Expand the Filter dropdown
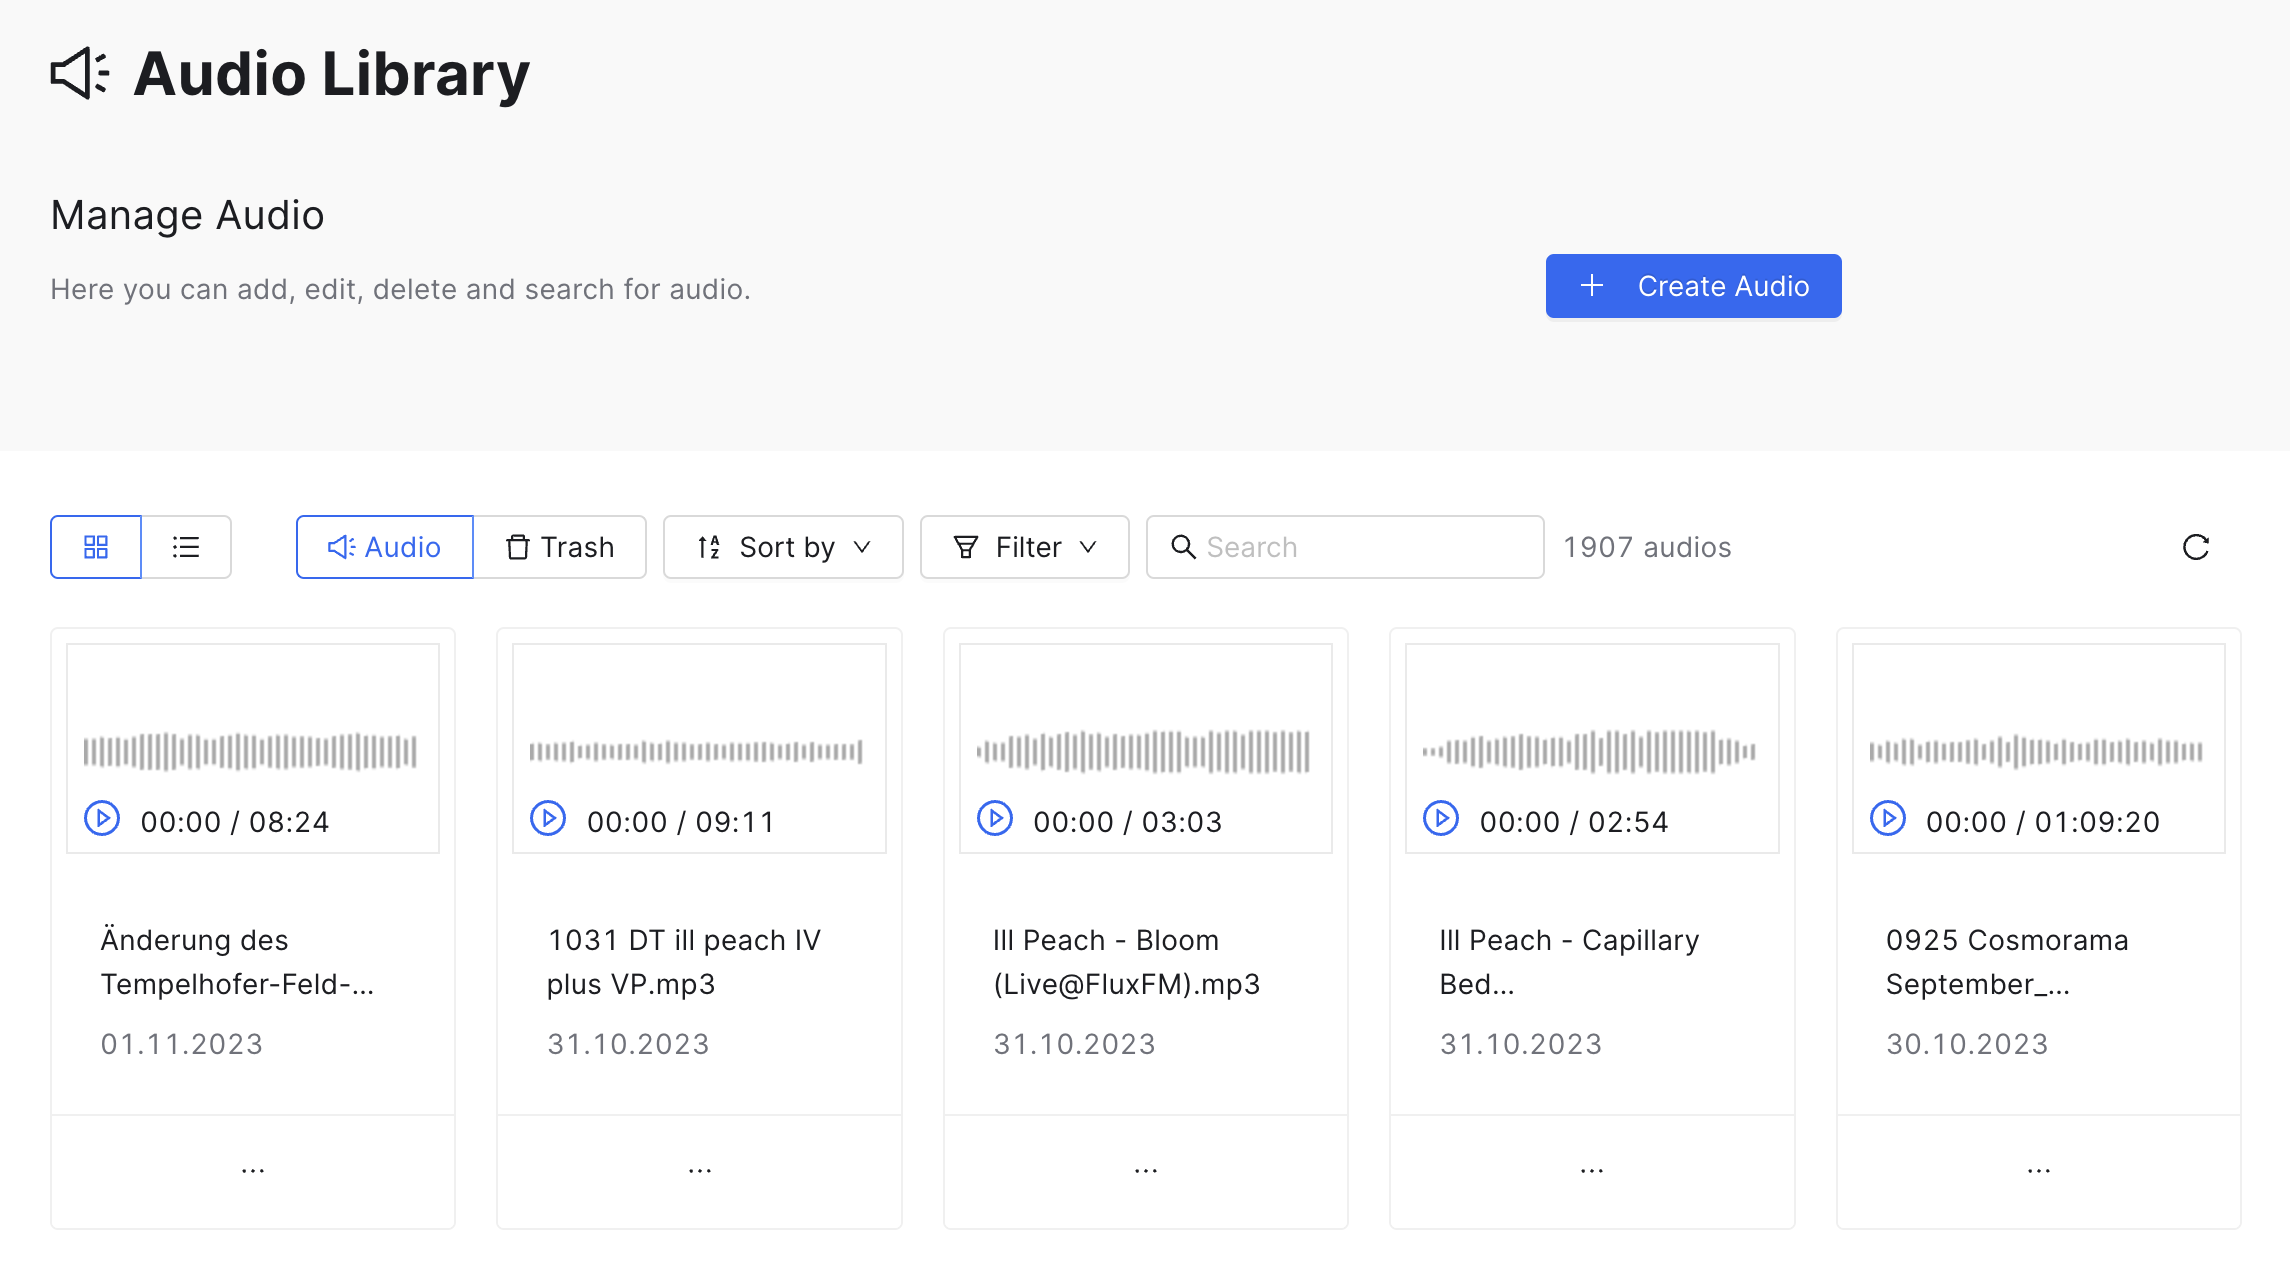The image size is (2290, 1264). [x=1025, y=547]
